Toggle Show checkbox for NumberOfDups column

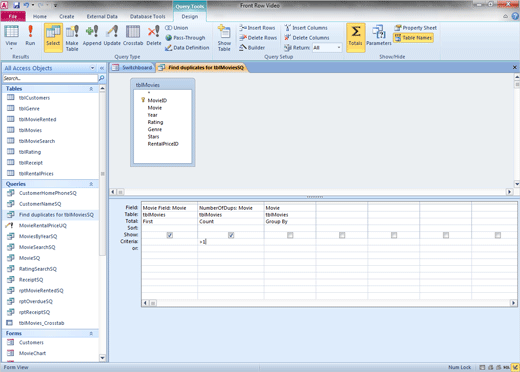click(231, 235)
